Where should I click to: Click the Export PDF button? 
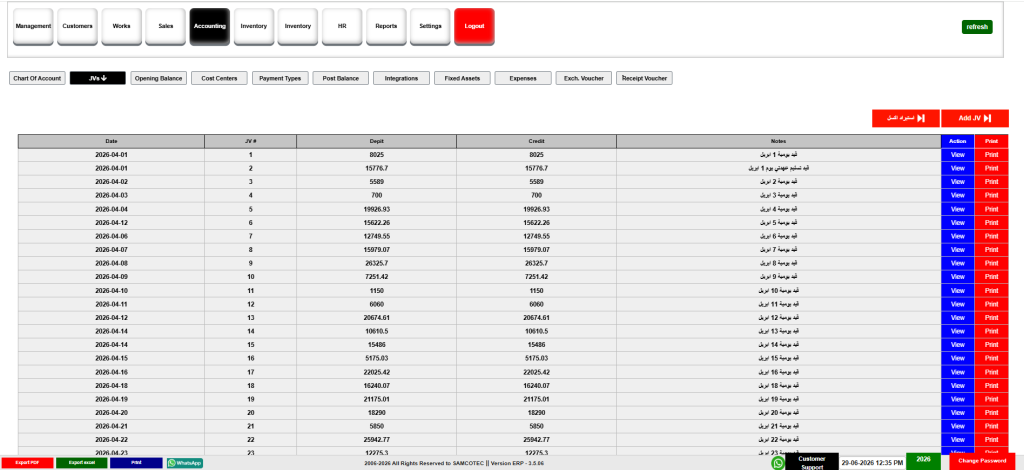coord(27,463)
